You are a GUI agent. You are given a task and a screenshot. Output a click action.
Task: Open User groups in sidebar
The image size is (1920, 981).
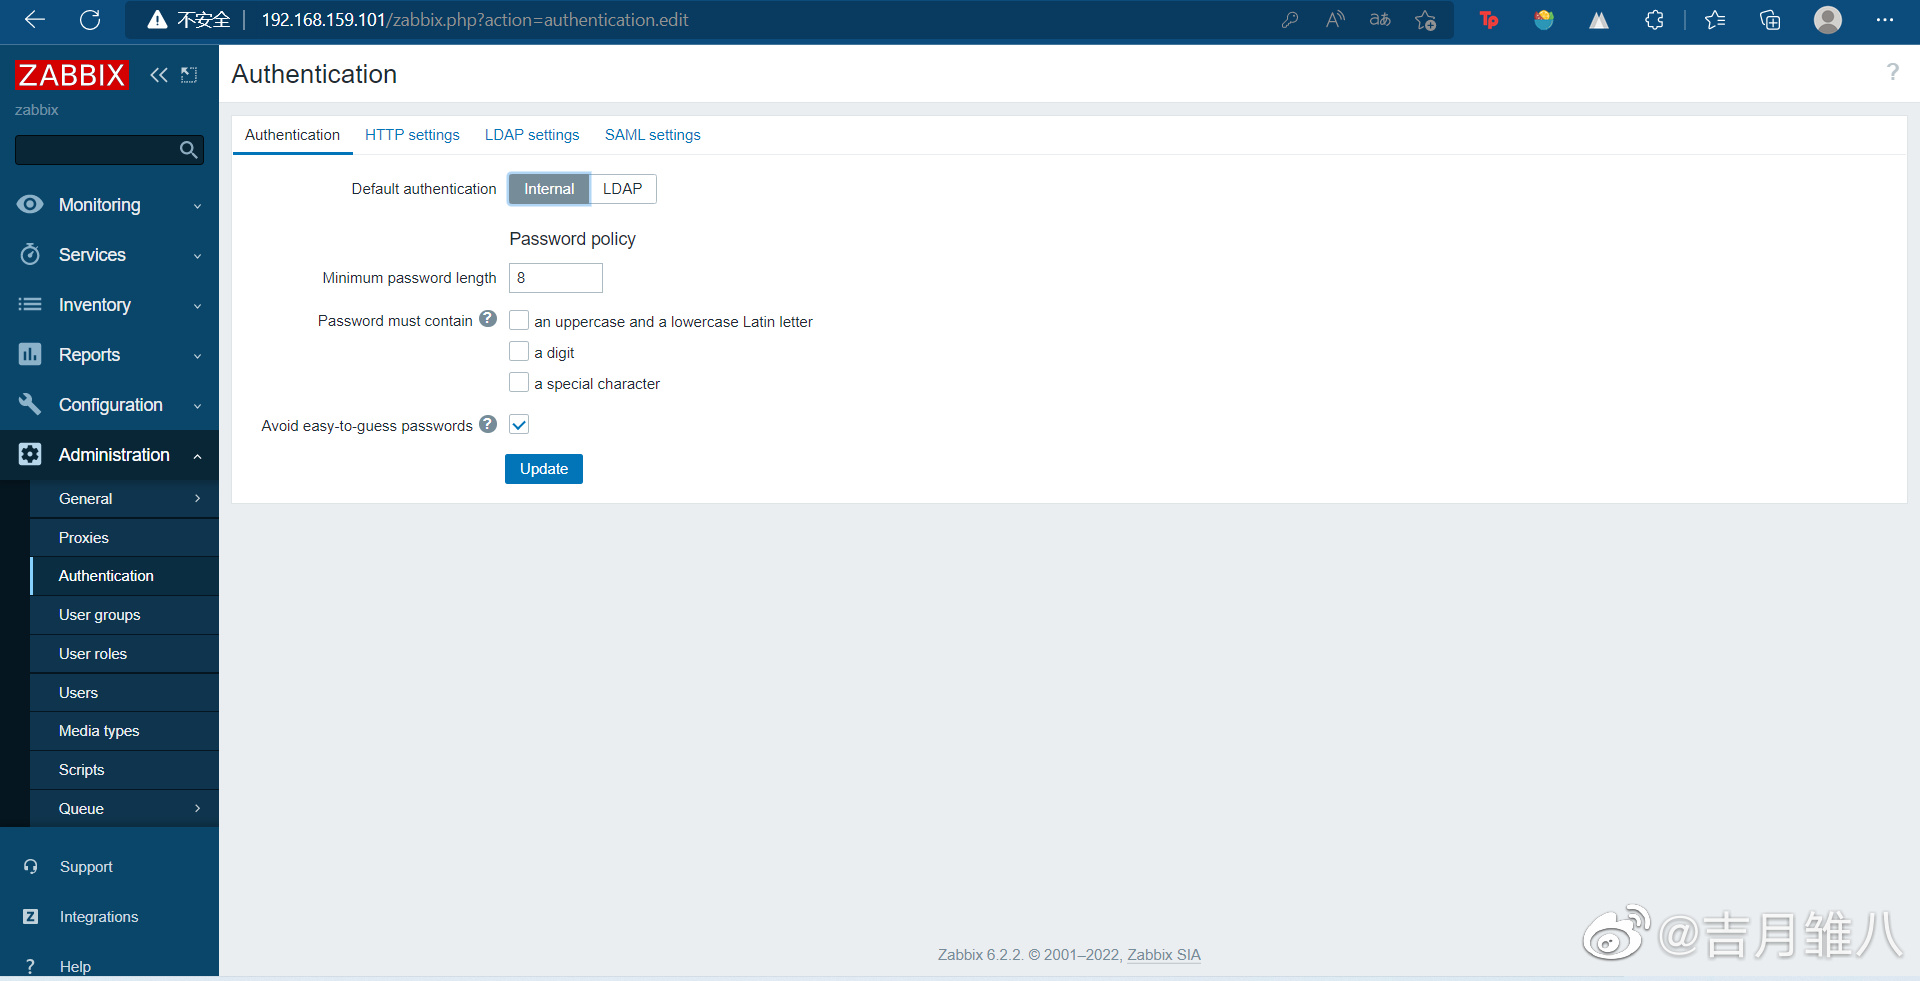tap(124, 615)
